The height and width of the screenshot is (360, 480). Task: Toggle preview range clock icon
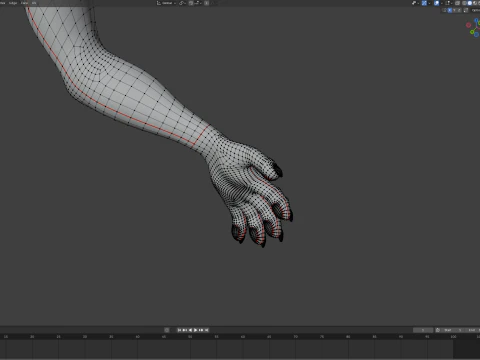click(x=438, y=330)
